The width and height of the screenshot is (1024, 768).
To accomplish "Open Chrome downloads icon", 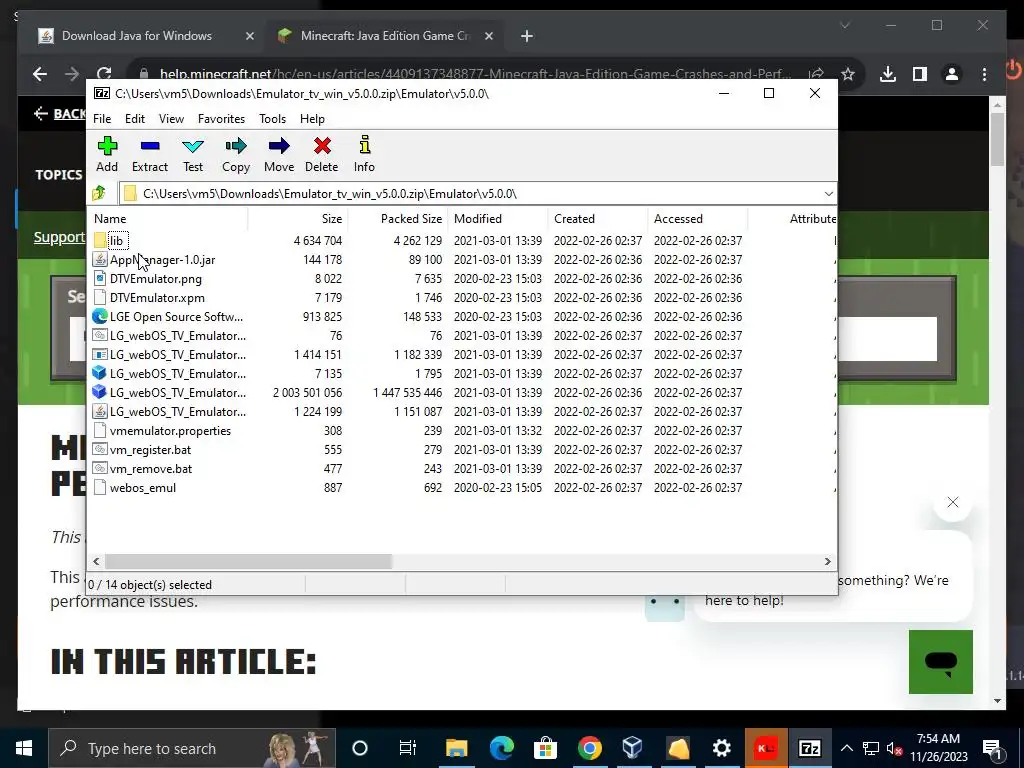I will 888,74.
